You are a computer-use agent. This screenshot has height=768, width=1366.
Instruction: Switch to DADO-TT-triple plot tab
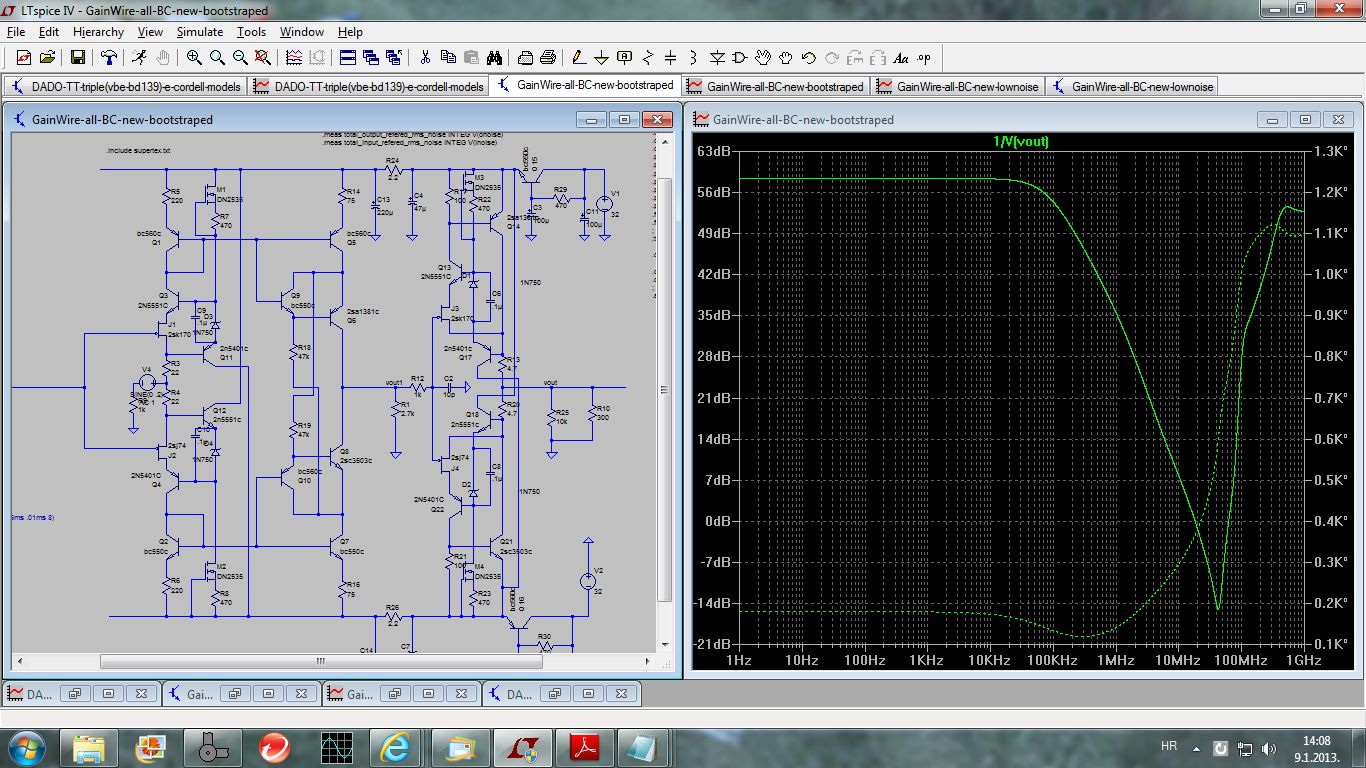368,86
